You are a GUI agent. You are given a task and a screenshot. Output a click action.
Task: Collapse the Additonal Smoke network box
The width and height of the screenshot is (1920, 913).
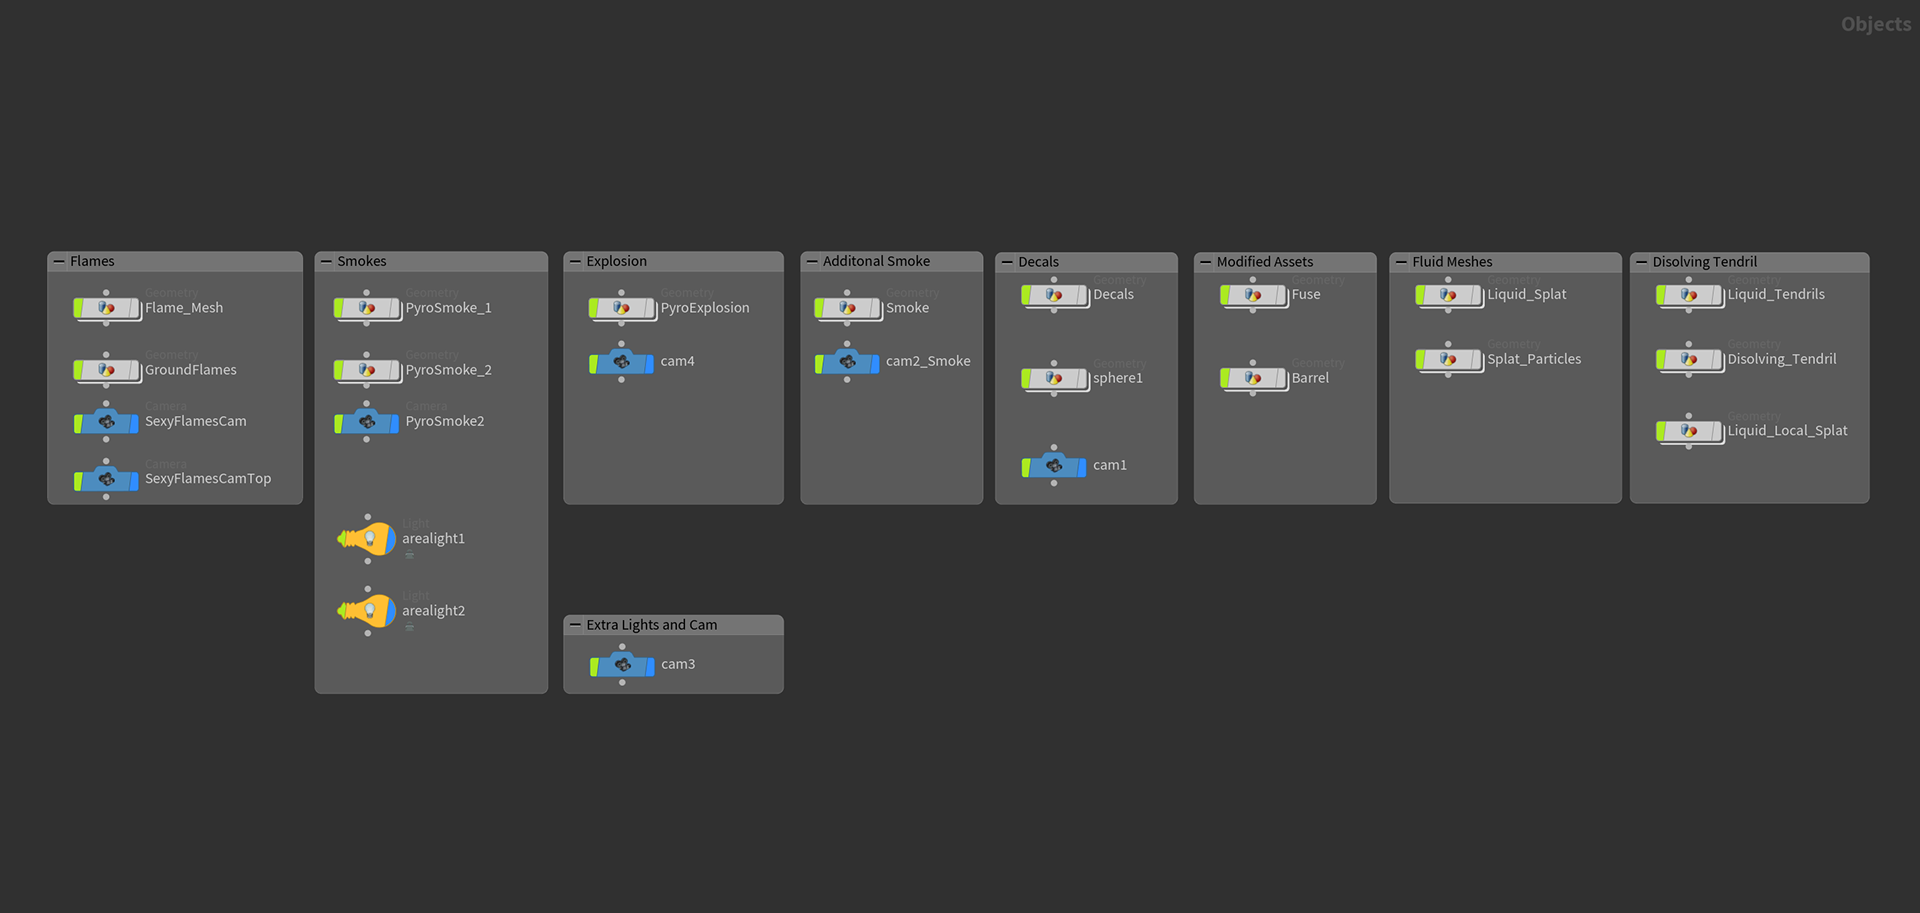point(812,262)
